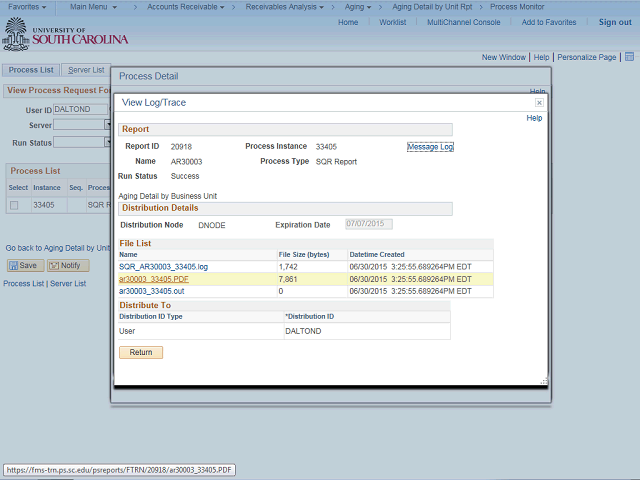640x480 pixels.
Task: Switch to the Process List tab
Action: 30,70
